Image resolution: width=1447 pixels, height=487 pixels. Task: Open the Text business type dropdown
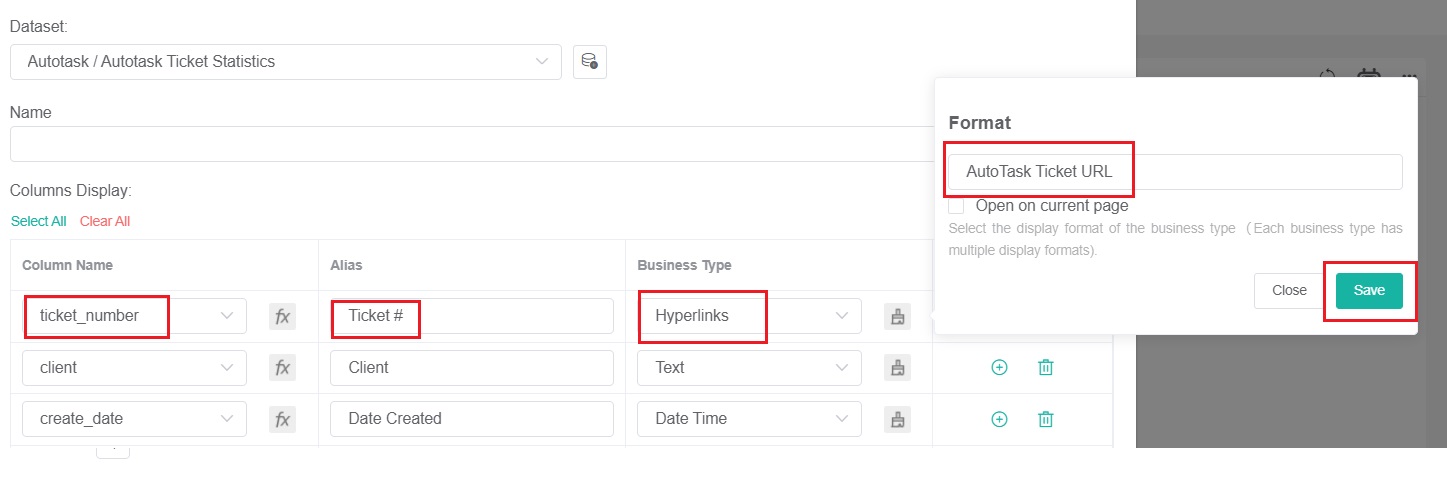tap(749, 367)
